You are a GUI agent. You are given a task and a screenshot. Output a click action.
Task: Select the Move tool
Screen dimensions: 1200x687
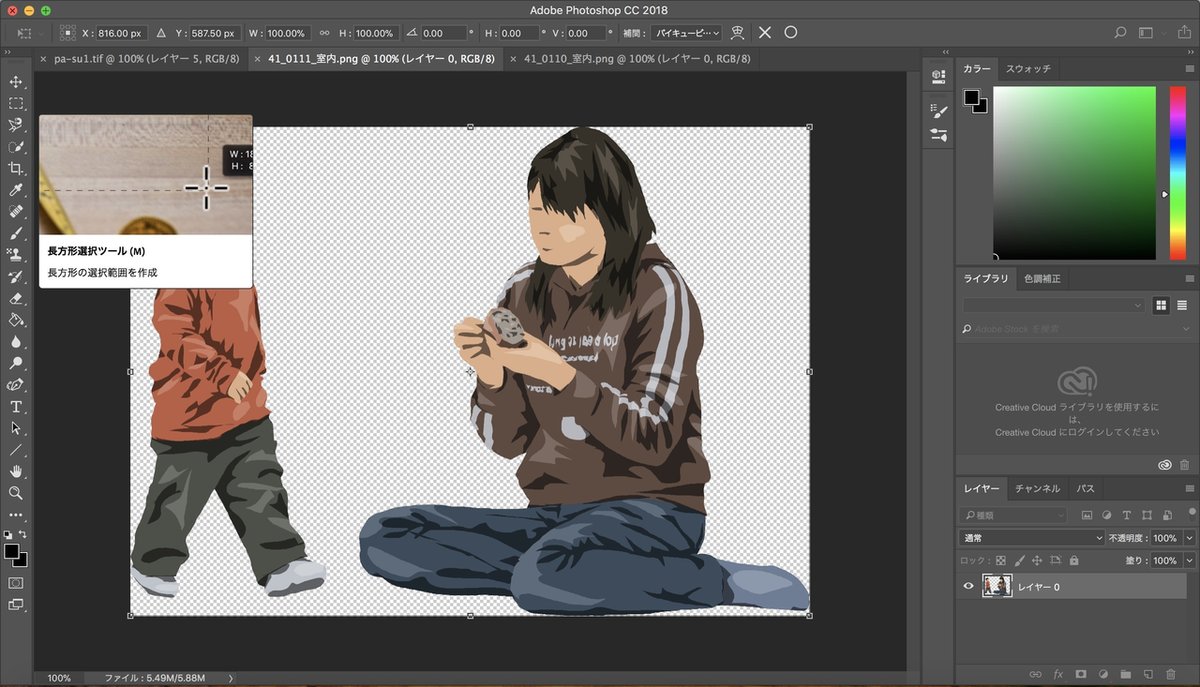(x=16, y=81)
